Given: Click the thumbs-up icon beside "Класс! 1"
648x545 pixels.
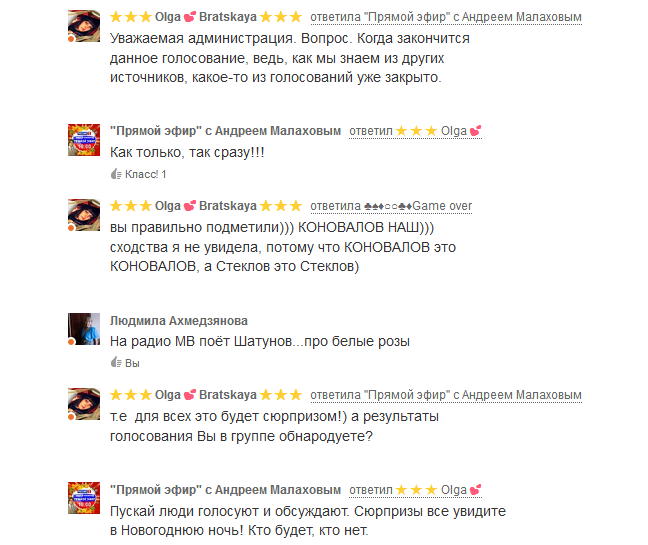Looking at the screenshot, I should tap(116, 174).
